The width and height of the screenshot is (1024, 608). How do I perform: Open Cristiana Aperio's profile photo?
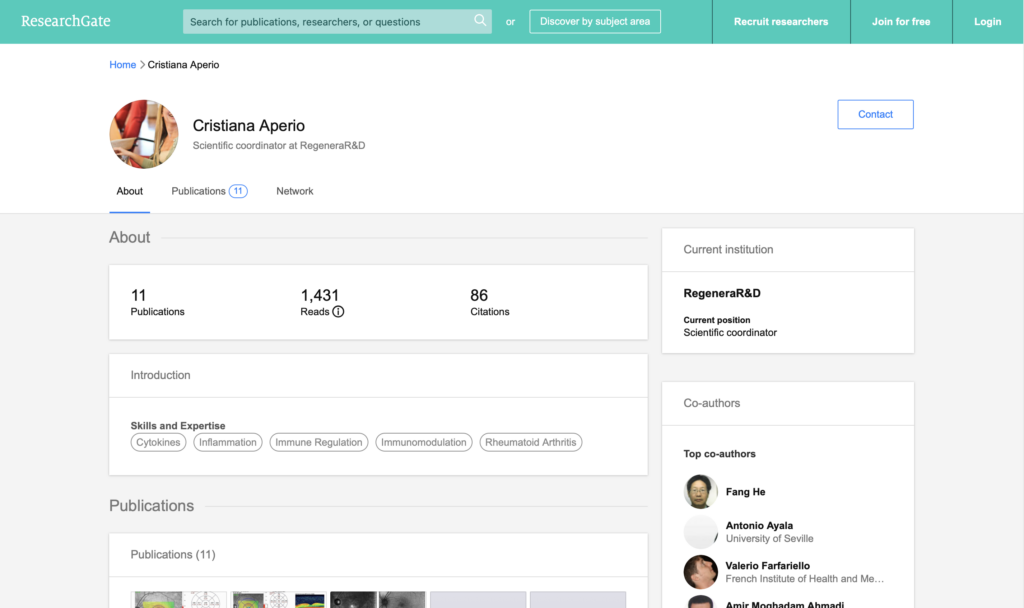144,134
